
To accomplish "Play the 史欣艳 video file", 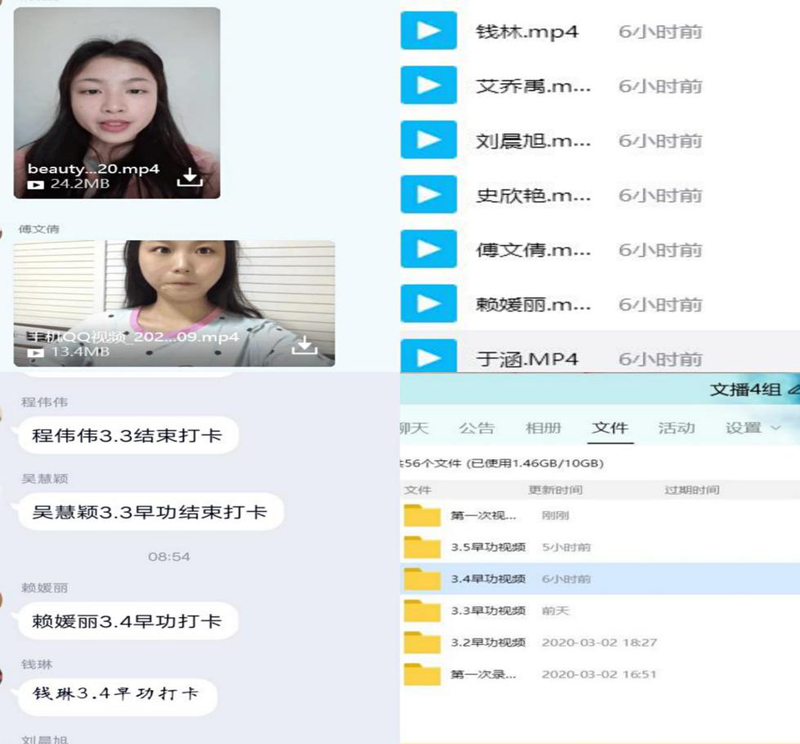I will tap(429, 194).
